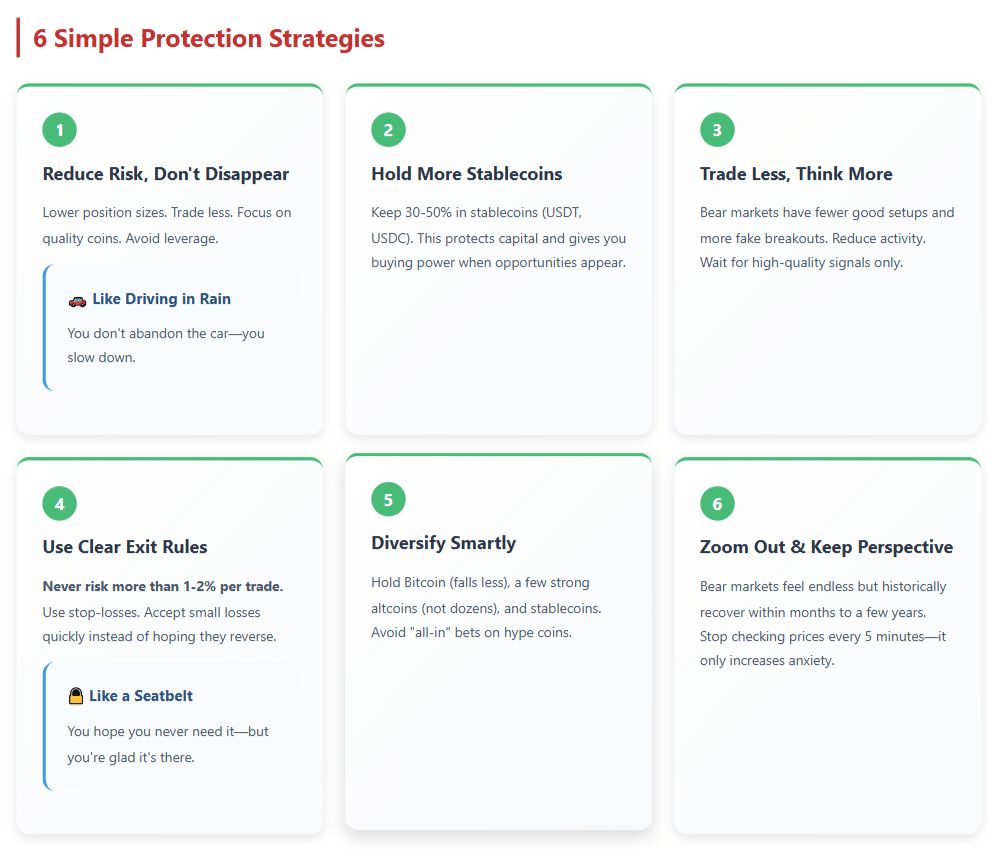998x849 pixels.
Task: Click the stablecoins description paragraph
Action: 498,238
